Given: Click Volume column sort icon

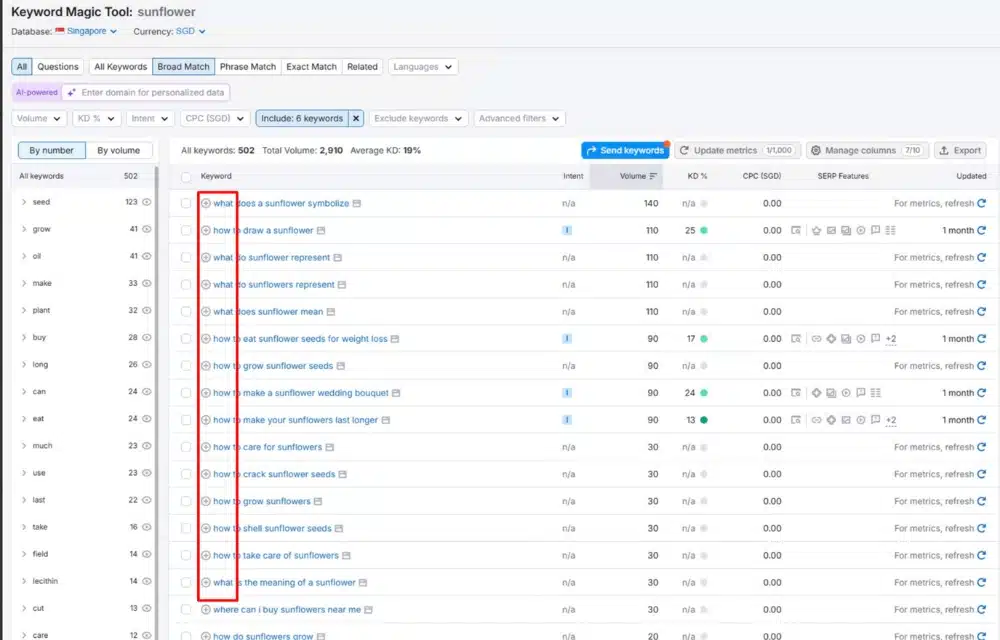Looking at the screenshot, I should [653, 176].
